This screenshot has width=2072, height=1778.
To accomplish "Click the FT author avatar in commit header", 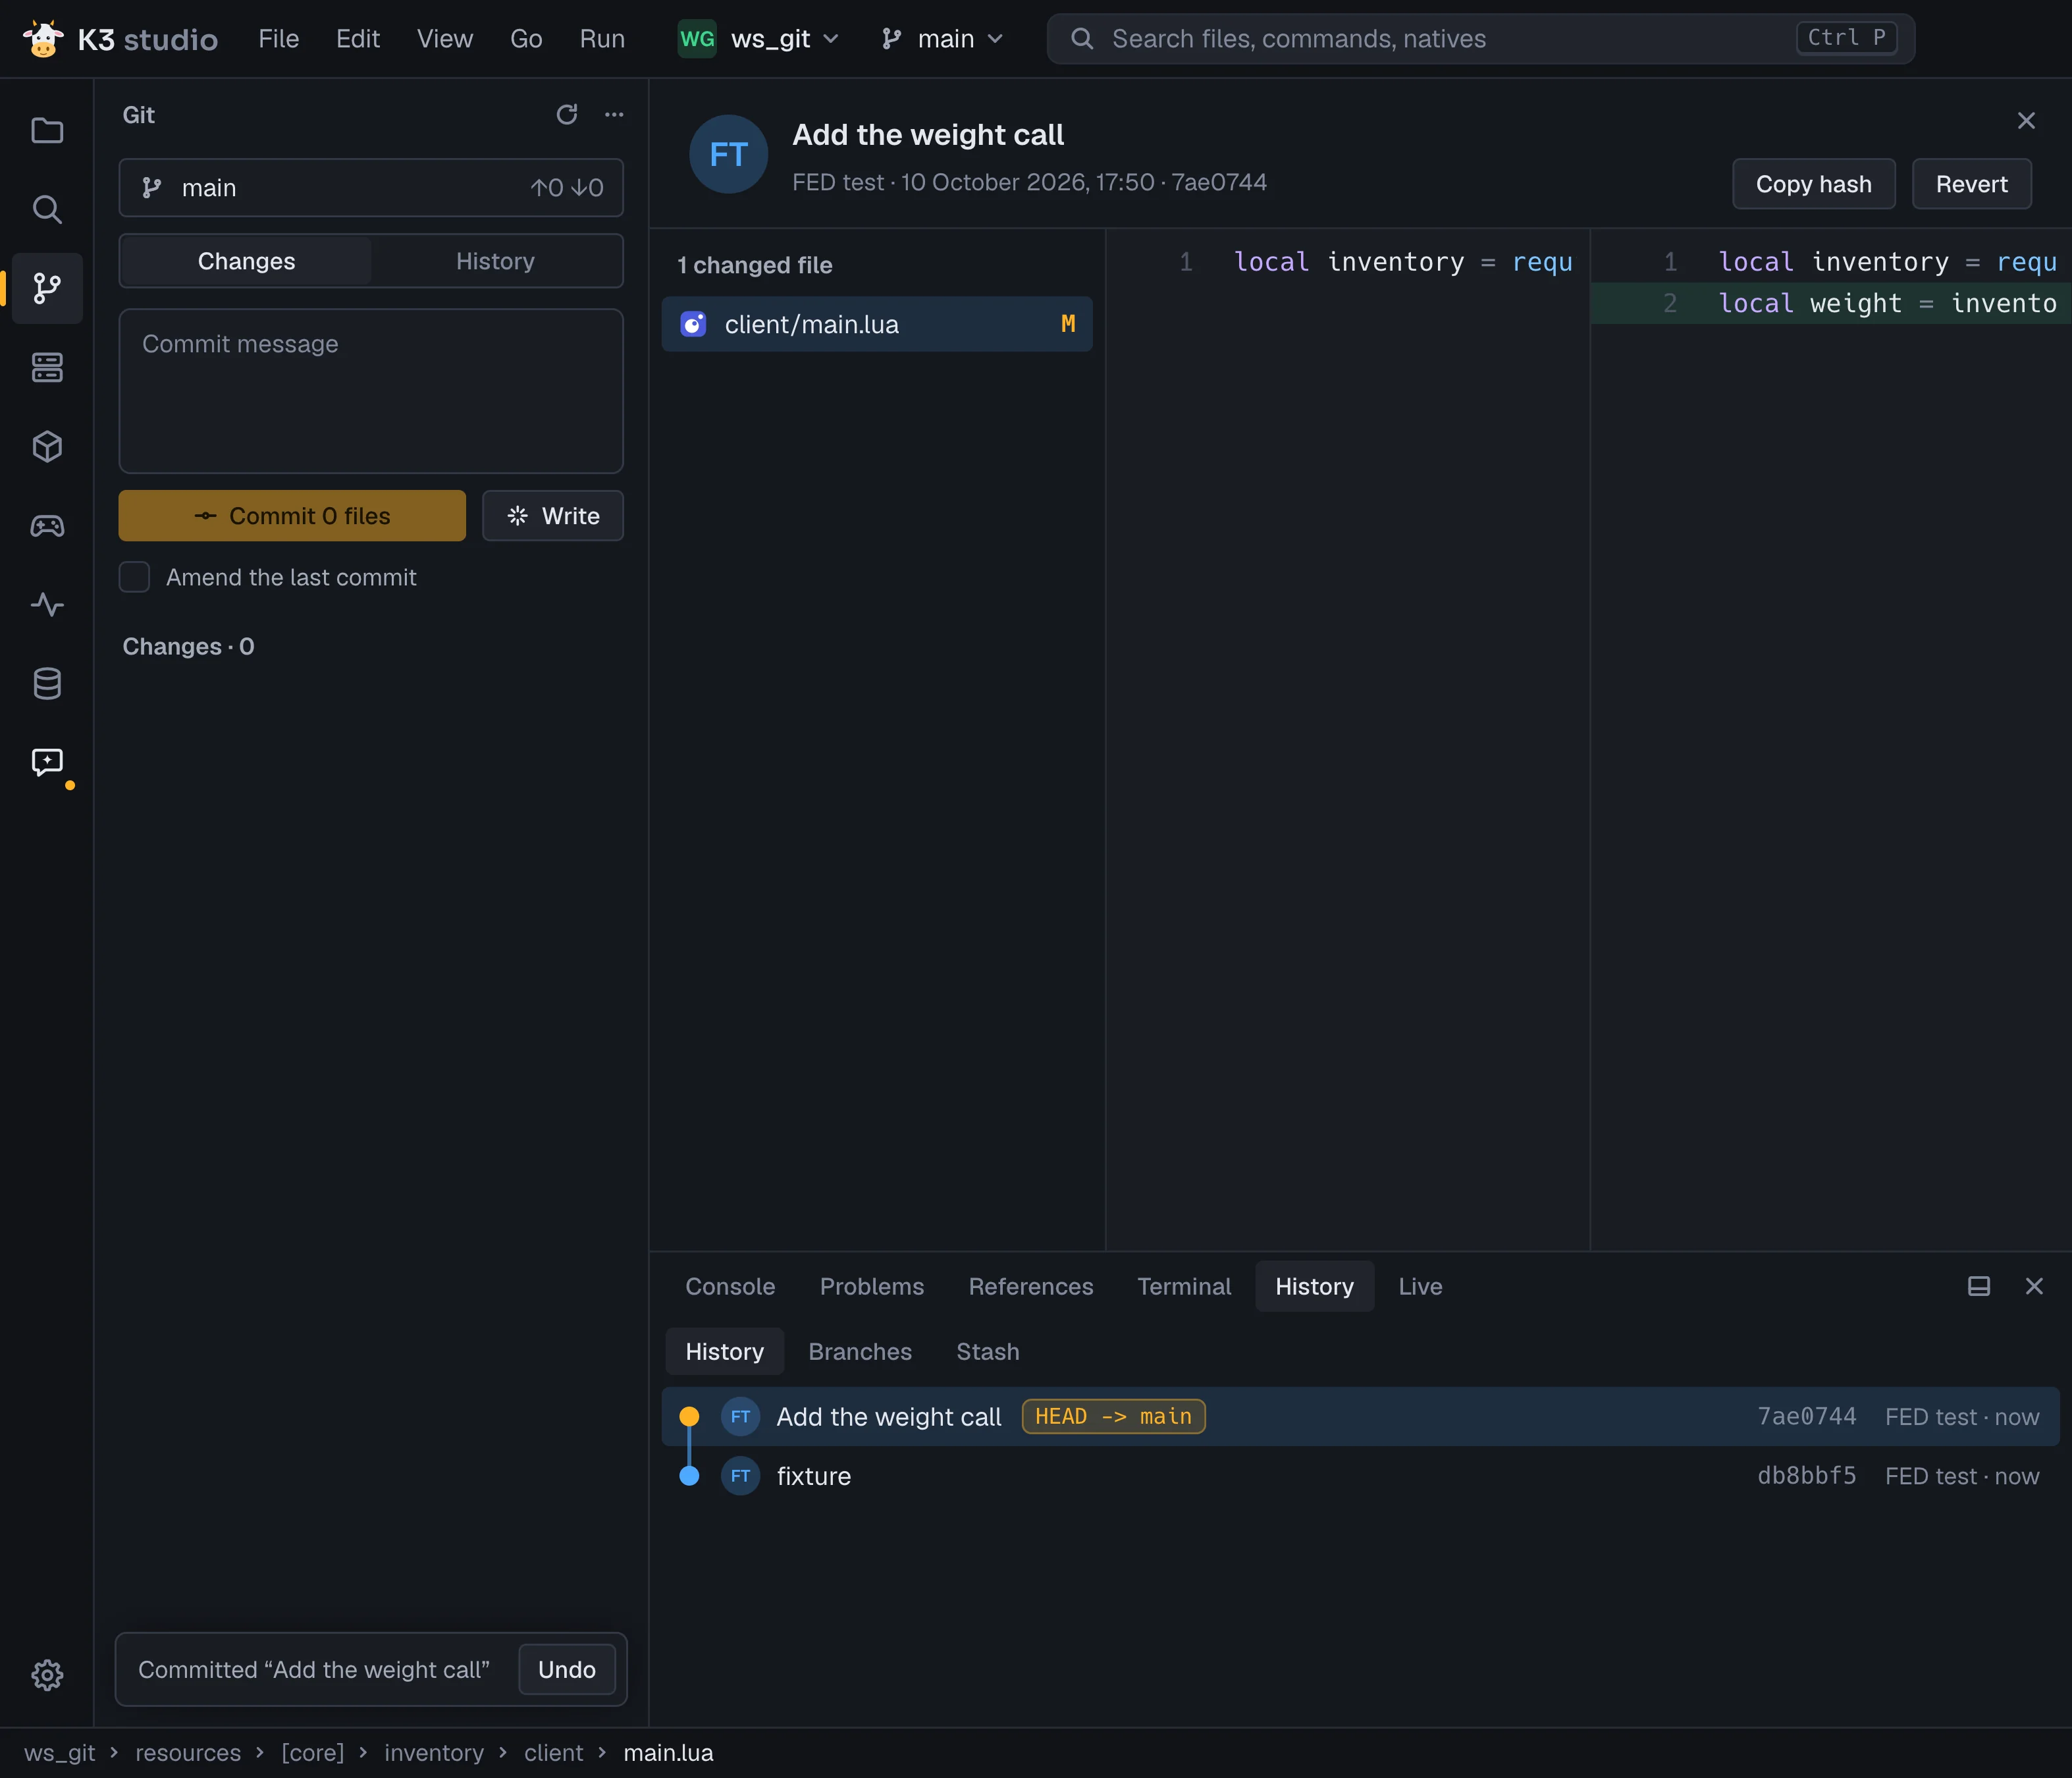I will click(x=729, y=154).
